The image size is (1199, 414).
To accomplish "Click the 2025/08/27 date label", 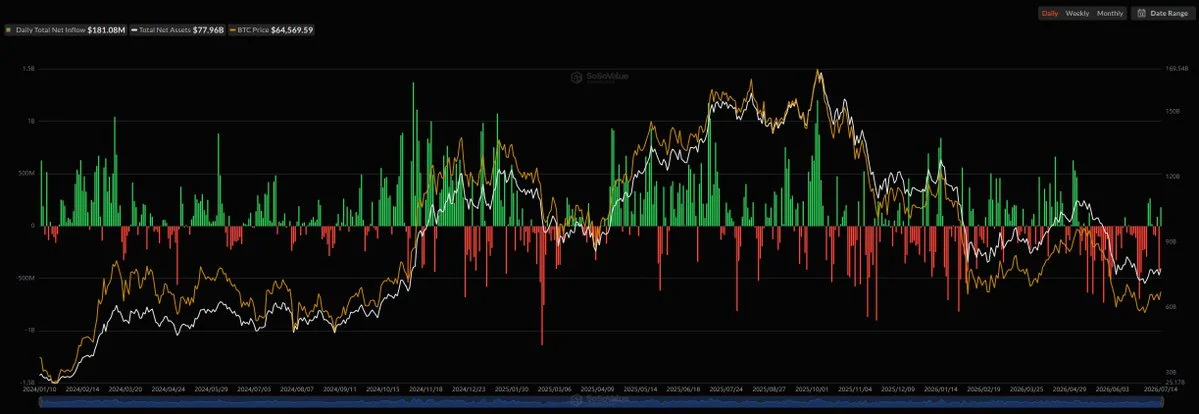I will point(769,389).
